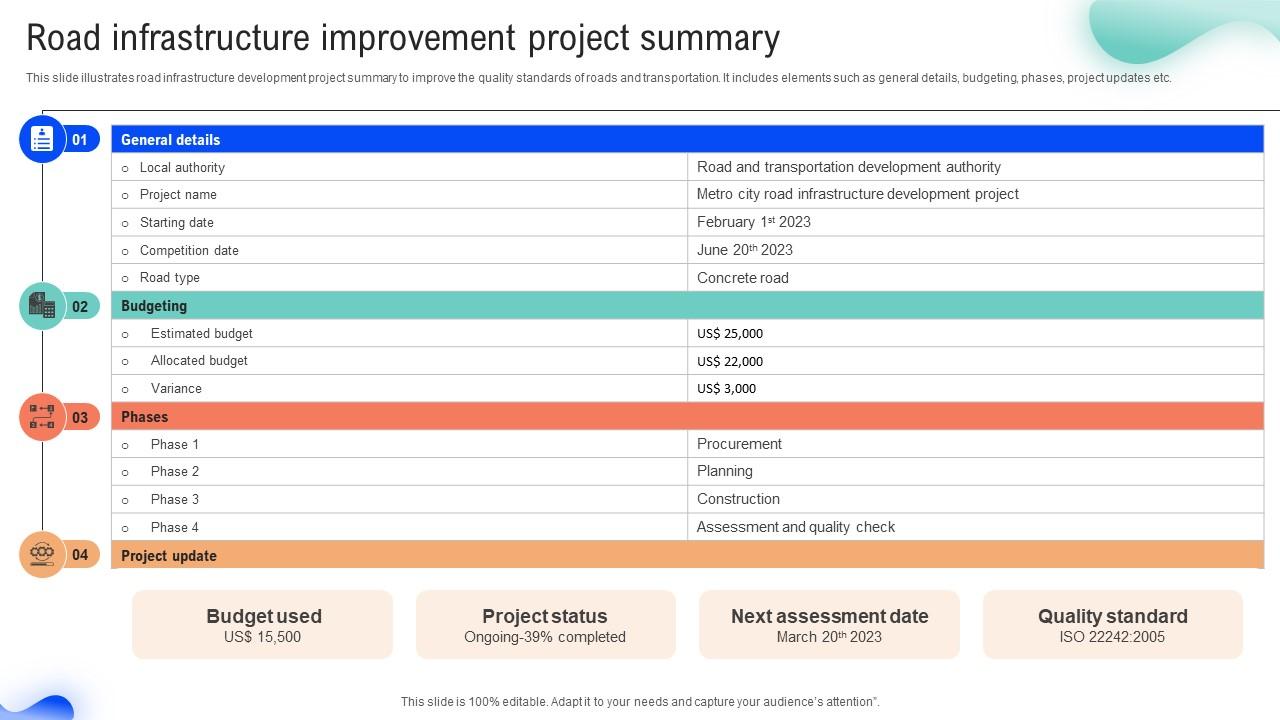Click the Local authority row bullet
Image resolution: width=1280 pixels, height=720 pixels.
125,169
